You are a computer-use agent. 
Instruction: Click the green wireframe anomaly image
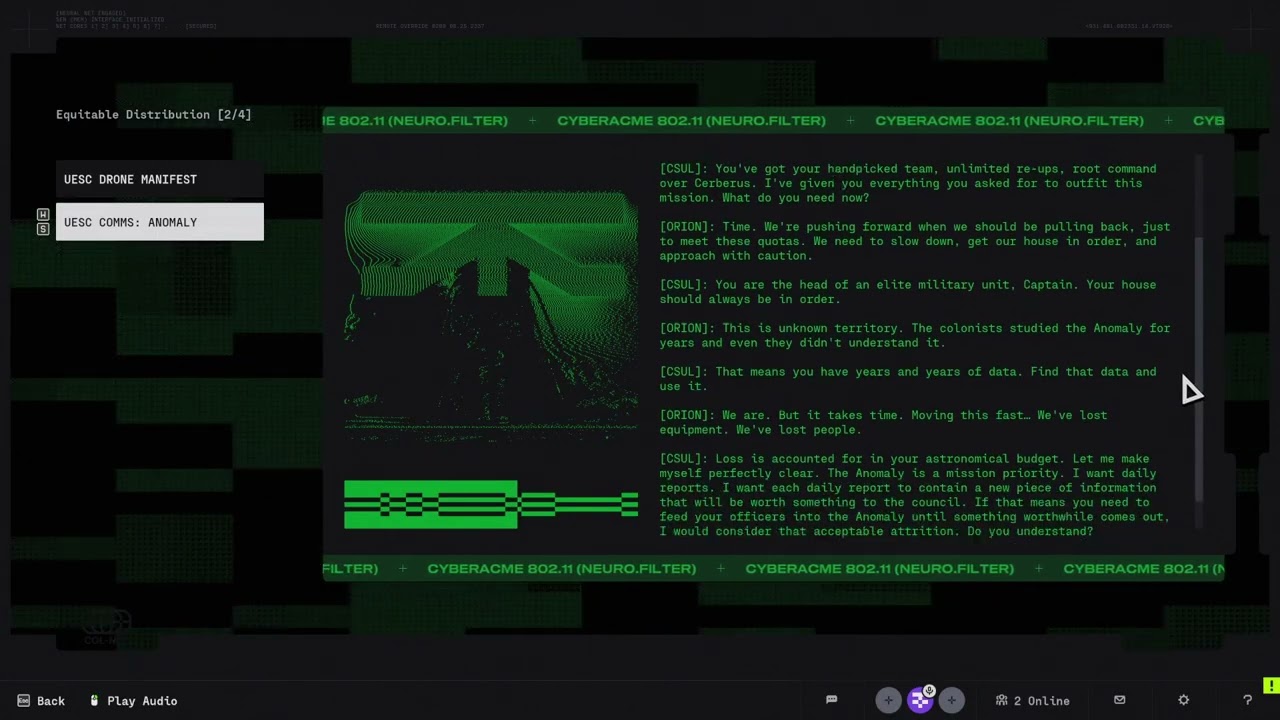pyautogui.click(x=491, y=315)
